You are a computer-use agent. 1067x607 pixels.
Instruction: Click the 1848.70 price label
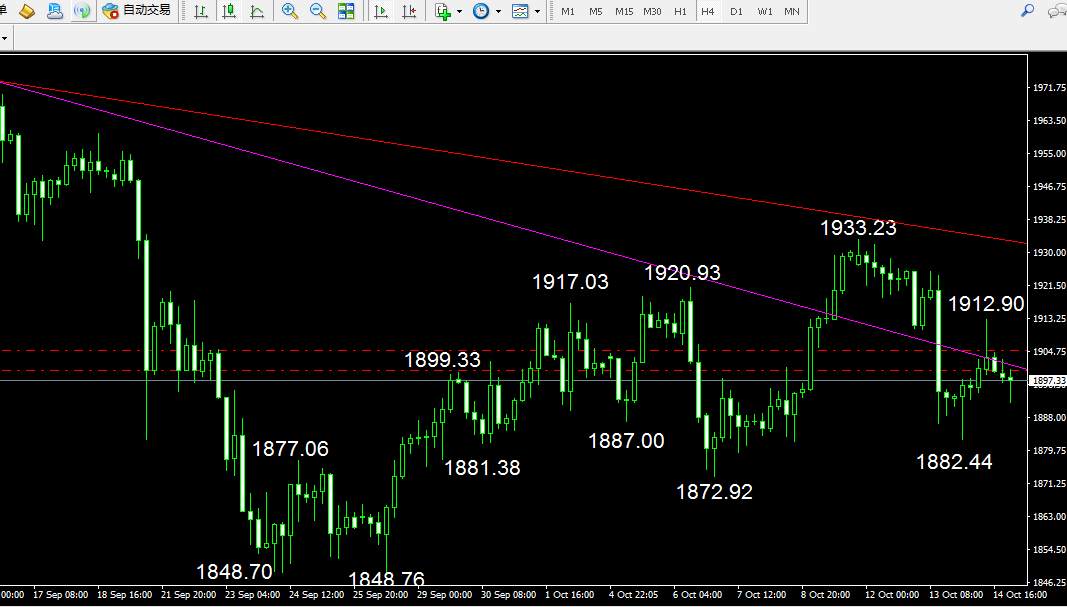[x=234, y=572]
